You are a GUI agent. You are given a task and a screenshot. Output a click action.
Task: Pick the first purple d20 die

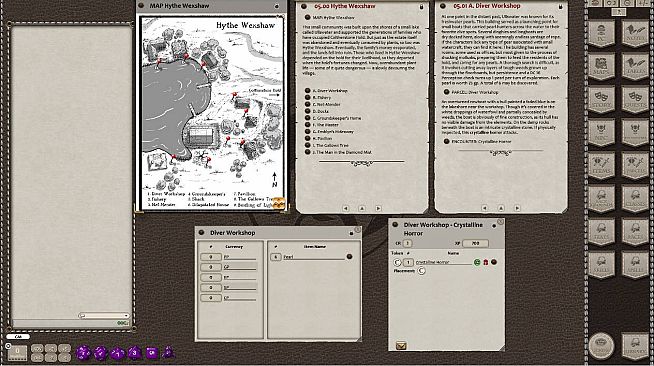point(83,353)
